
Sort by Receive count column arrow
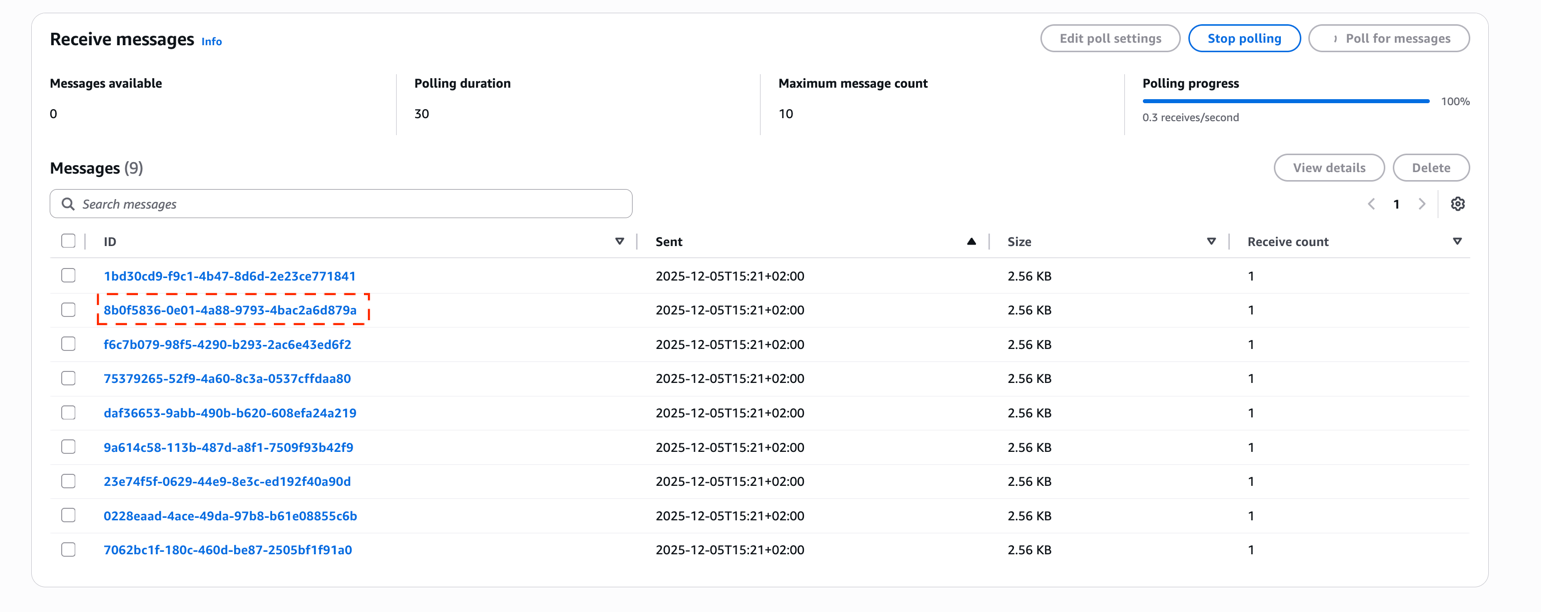tap(1457, 242)
